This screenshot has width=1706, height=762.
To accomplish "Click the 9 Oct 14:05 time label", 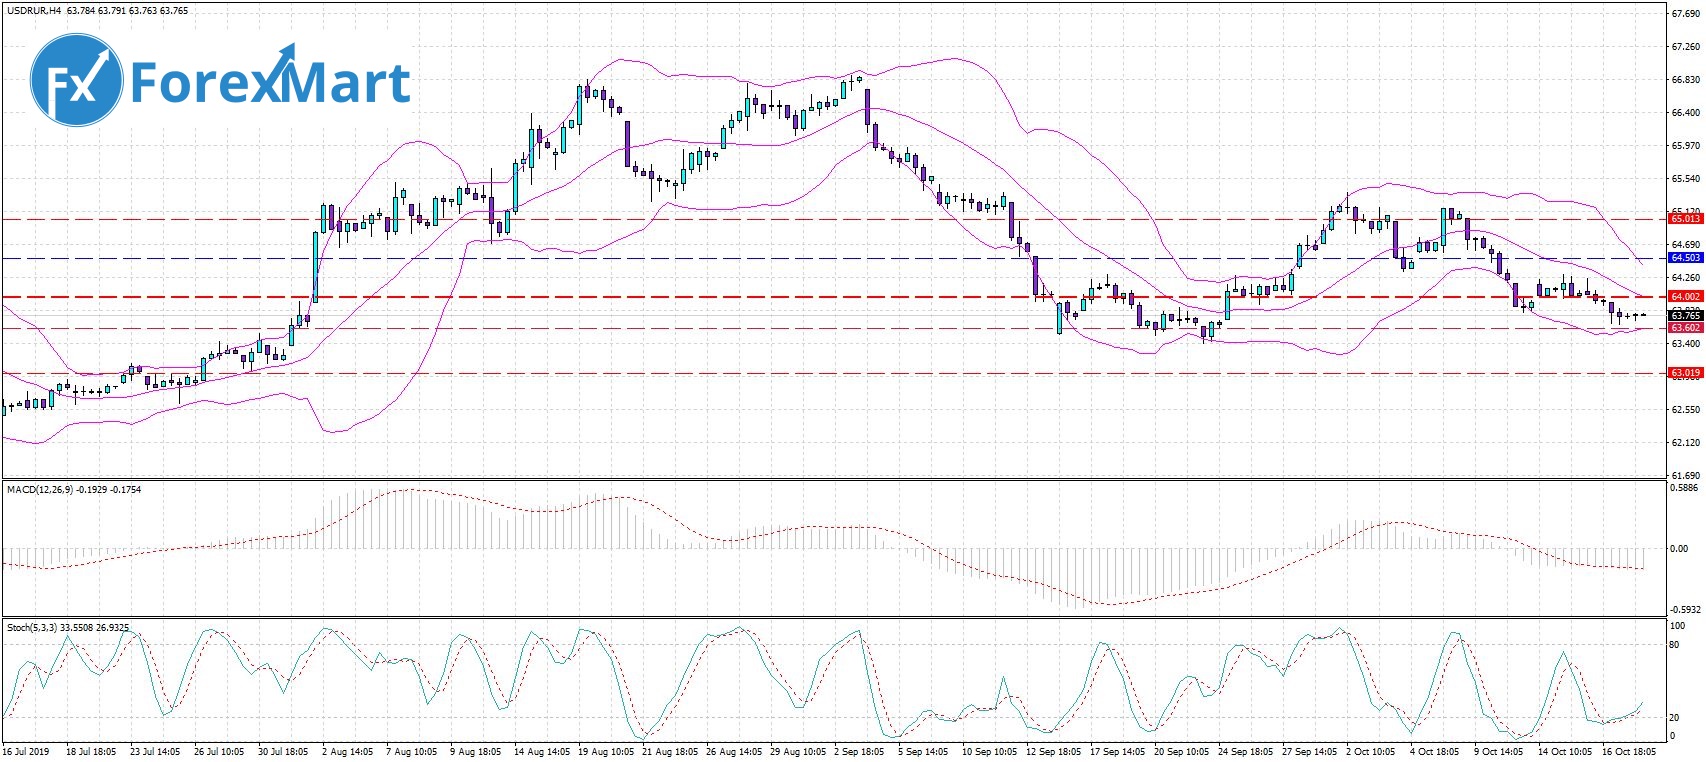I will point(1499,751).
